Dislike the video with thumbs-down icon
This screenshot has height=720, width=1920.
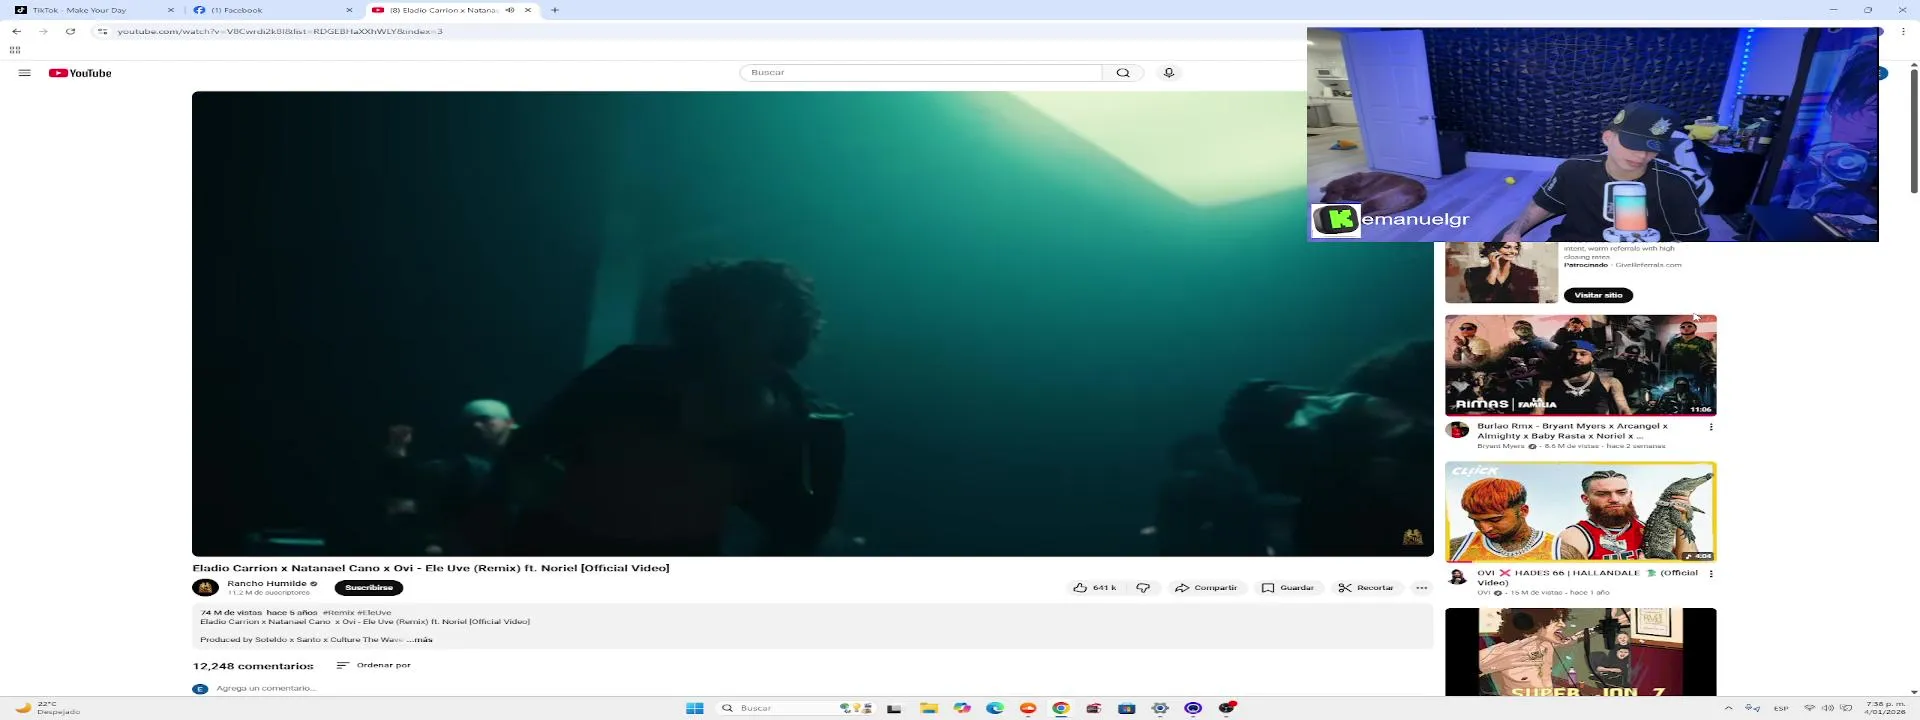coord(1143,588)
